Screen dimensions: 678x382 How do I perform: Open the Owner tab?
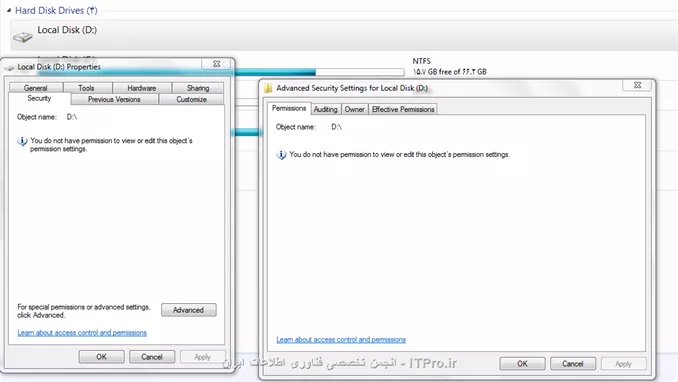pyautogui.click(x=355, y=109)
